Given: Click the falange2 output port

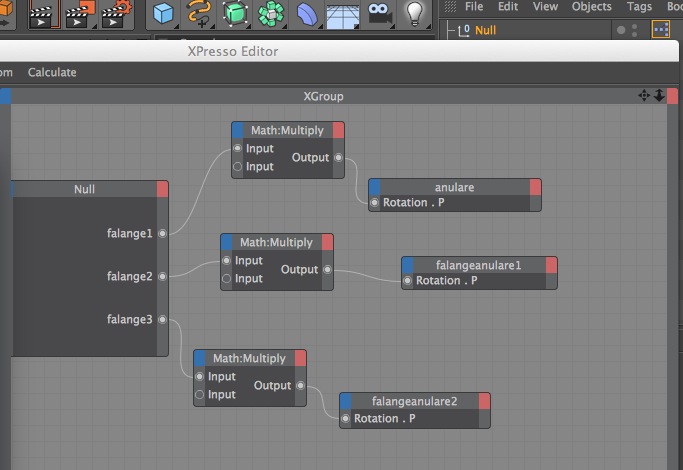Looking at the screenshot, I should [x=162, y=276].
